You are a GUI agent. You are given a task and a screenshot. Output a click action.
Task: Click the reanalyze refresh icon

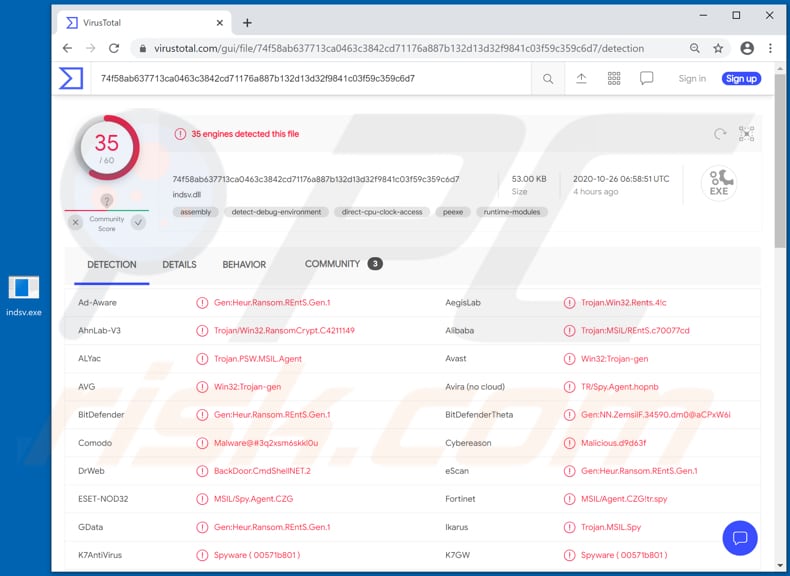720,134
